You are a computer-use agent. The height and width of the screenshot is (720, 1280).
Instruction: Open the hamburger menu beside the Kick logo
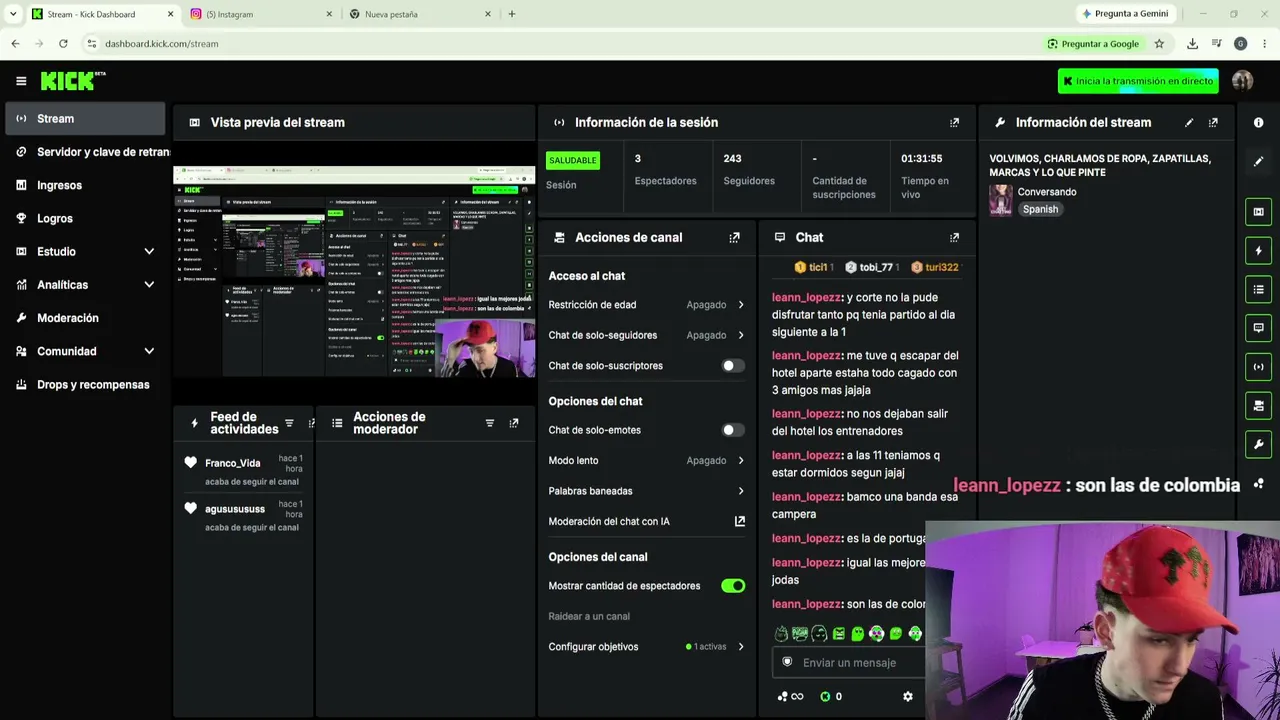point(21,81)
